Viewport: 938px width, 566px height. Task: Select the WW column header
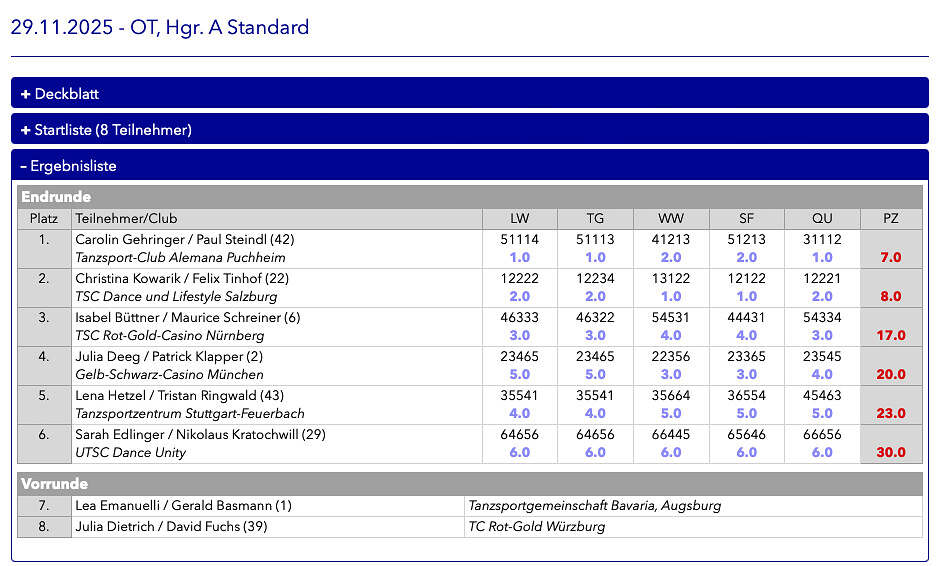coord(671,219)
